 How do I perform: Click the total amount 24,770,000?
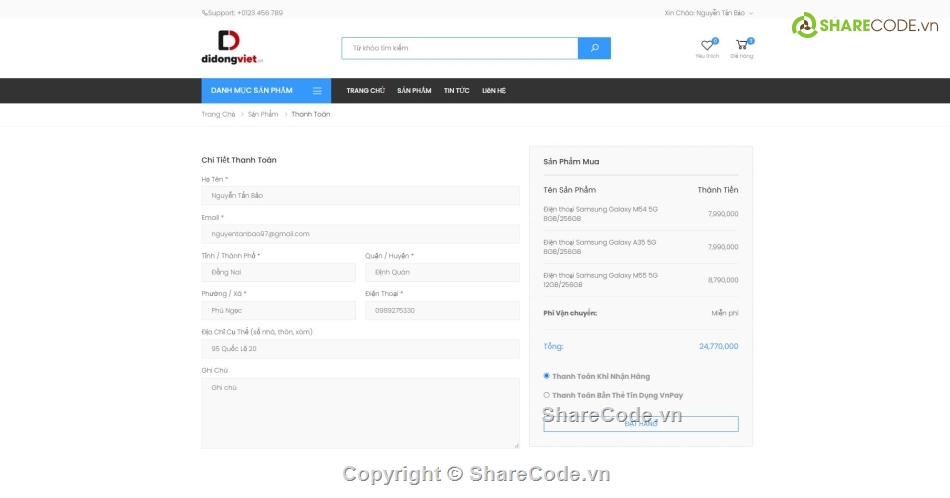click(719, 347)
